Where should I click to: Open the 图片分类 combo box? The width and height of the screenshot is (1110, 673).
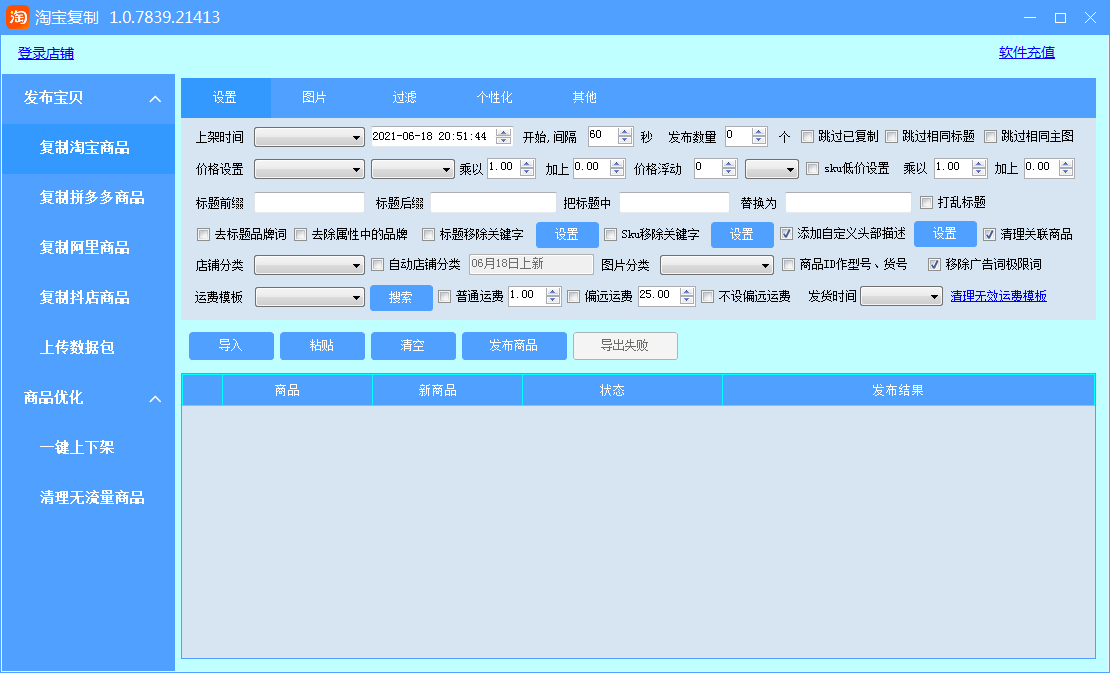(x=716, y=265)
